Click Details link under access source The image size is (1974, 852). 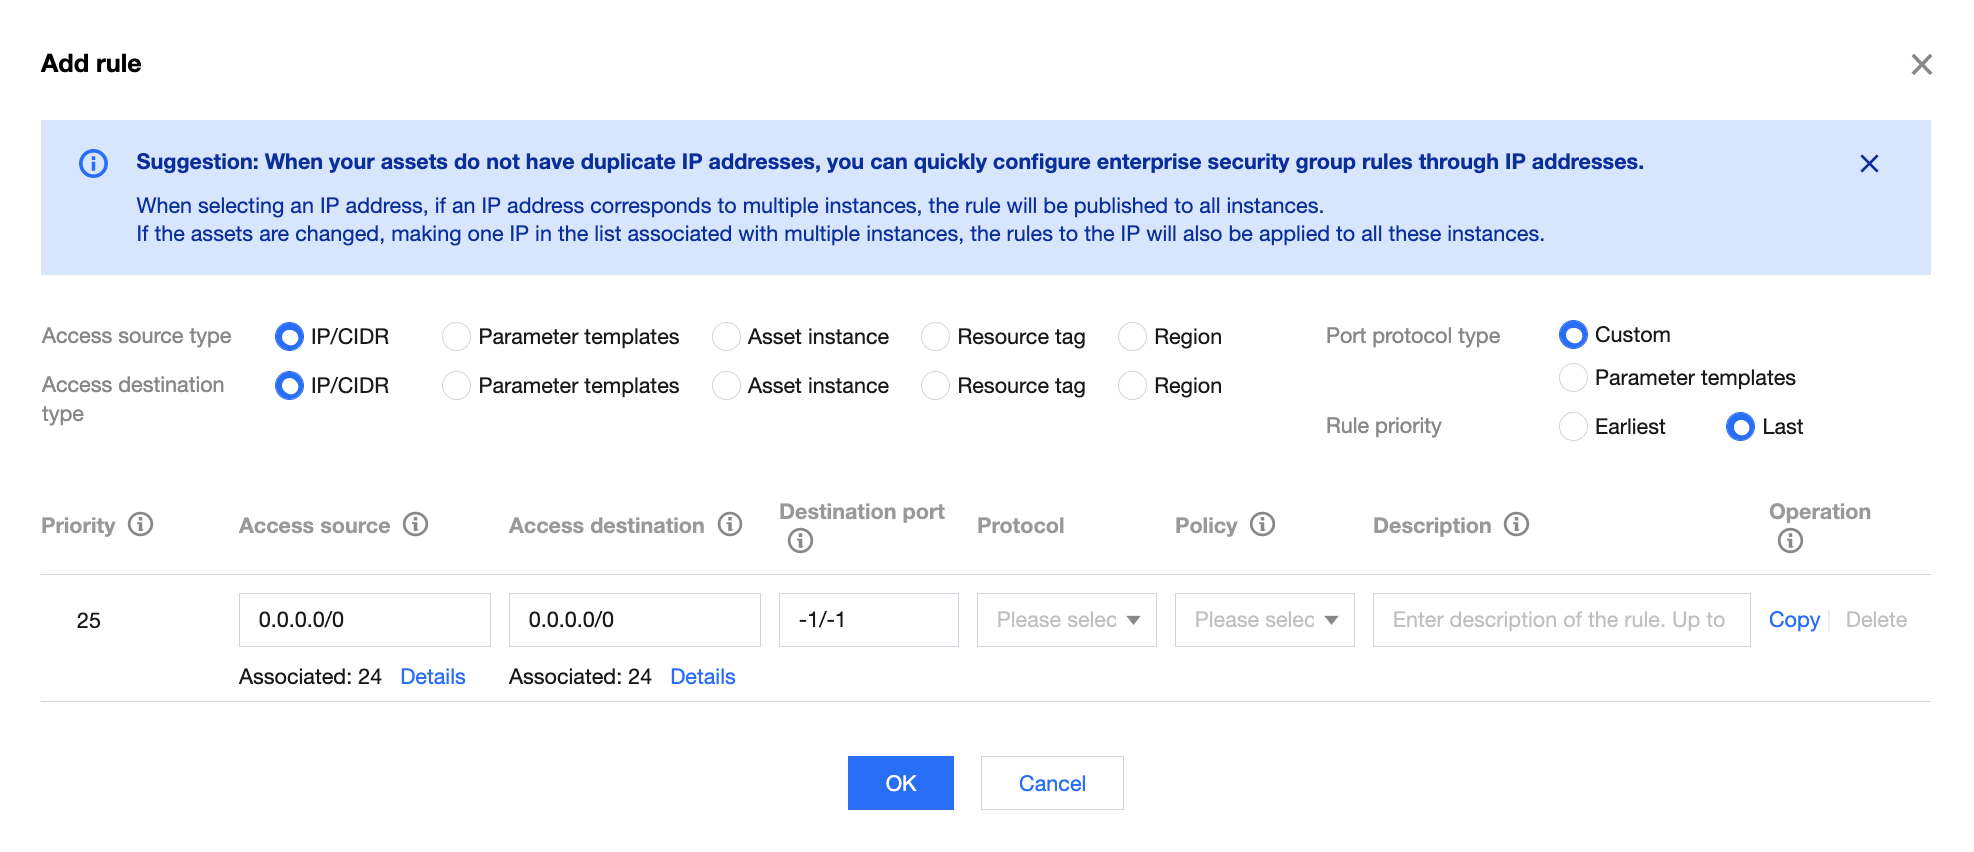(x=433, y=677)
